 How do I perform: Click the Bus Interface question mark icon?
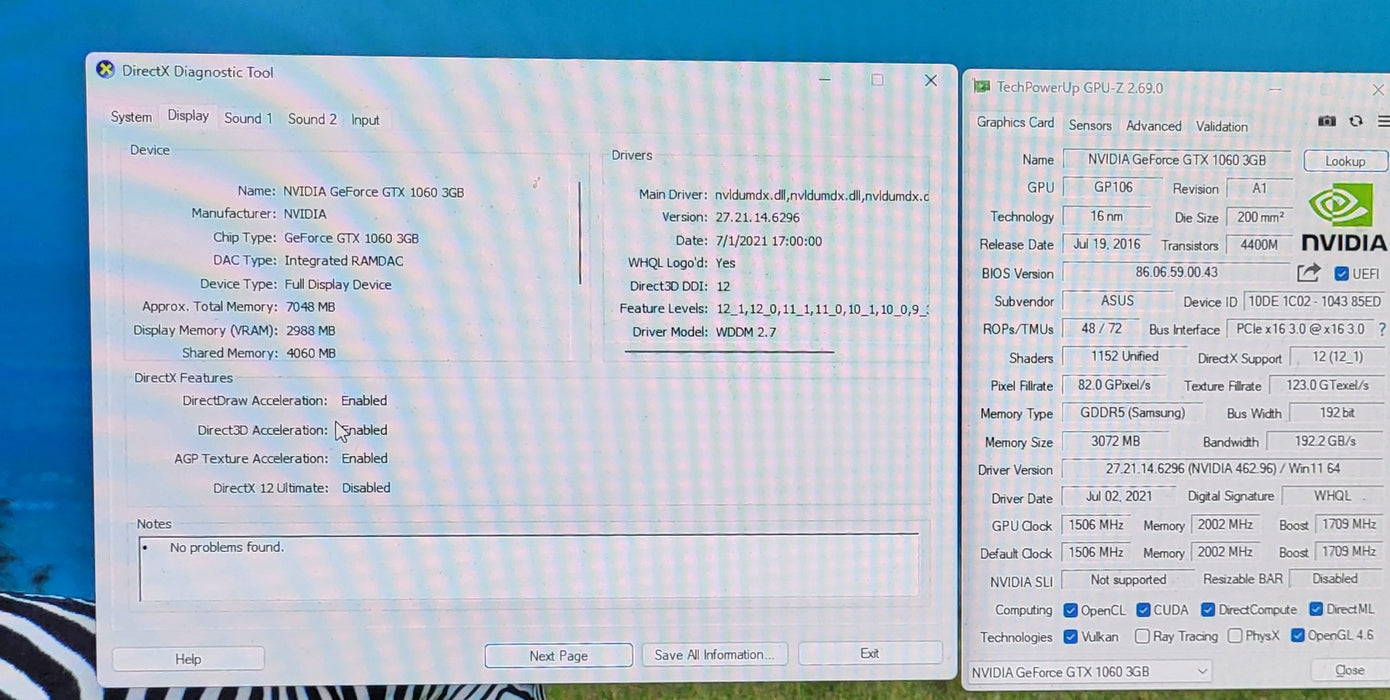[1382, 329]
